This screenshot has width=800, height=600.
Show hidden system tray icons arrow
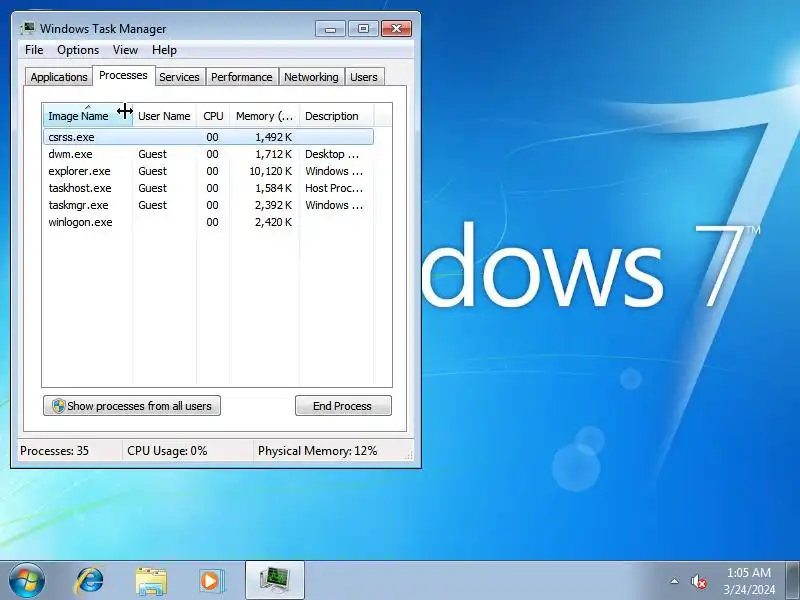tap(674, 581)
